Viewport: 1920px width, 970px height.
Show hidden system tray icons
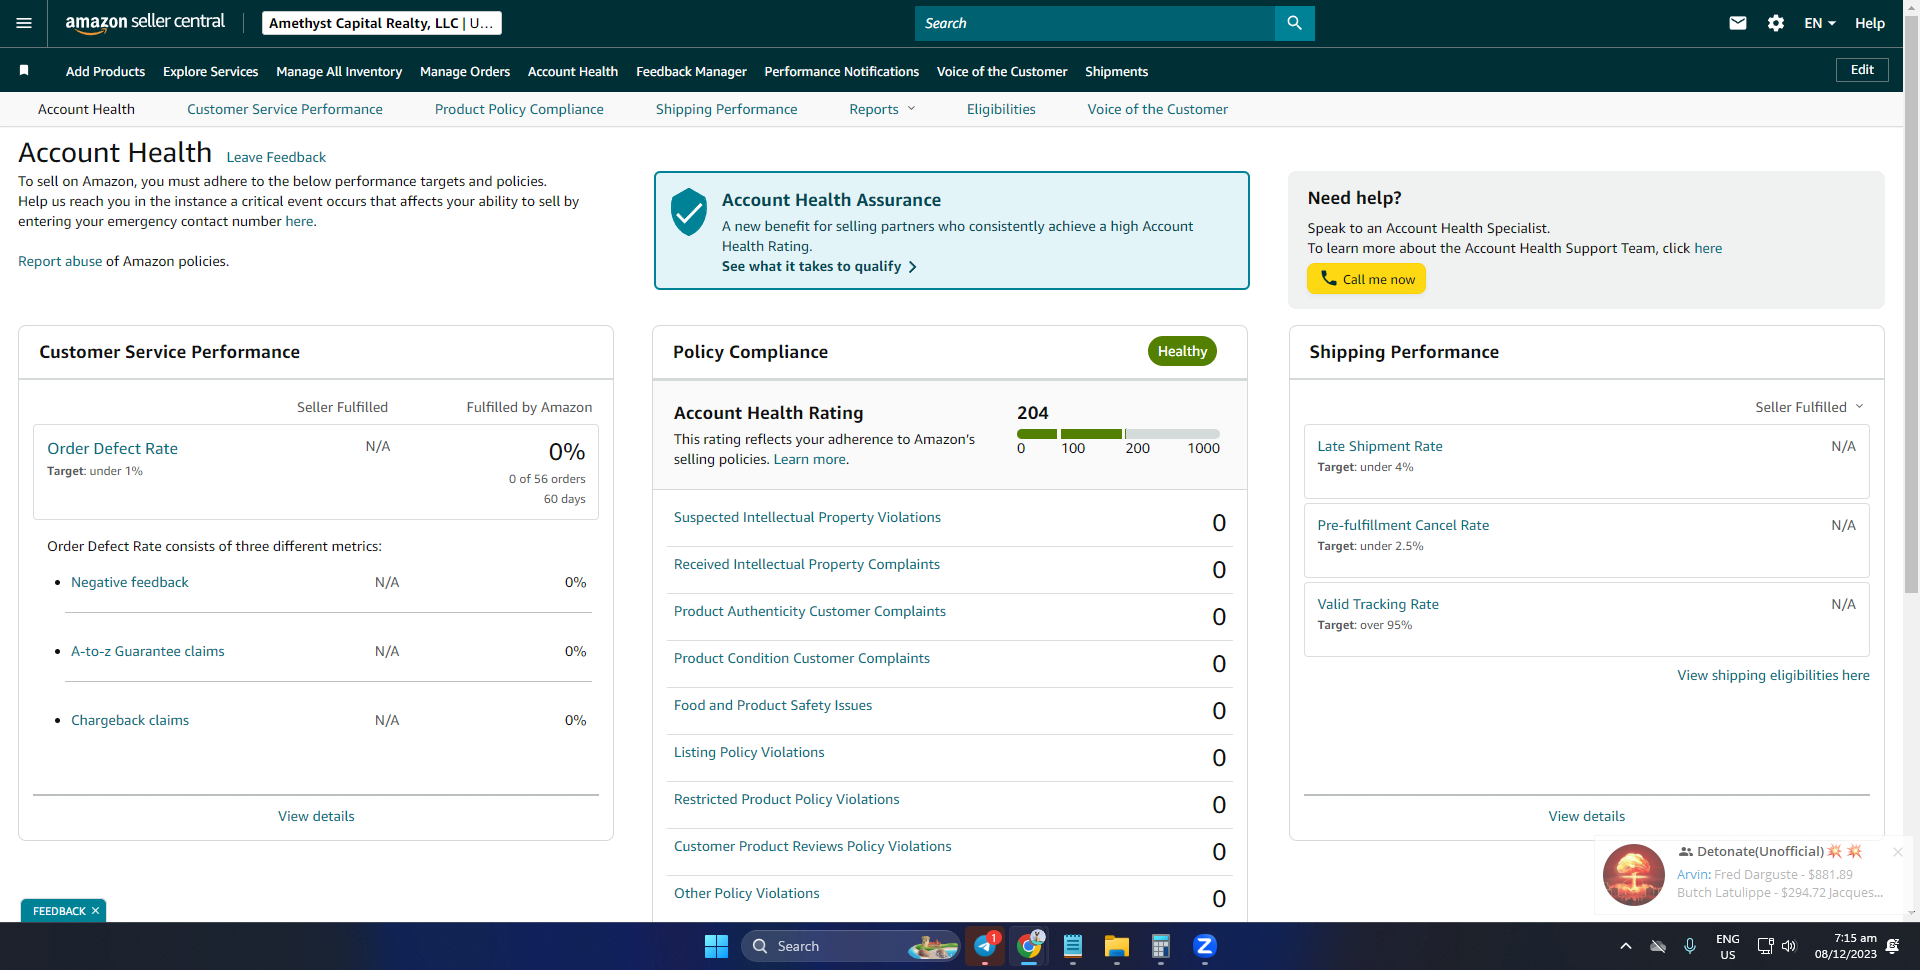1626,946
